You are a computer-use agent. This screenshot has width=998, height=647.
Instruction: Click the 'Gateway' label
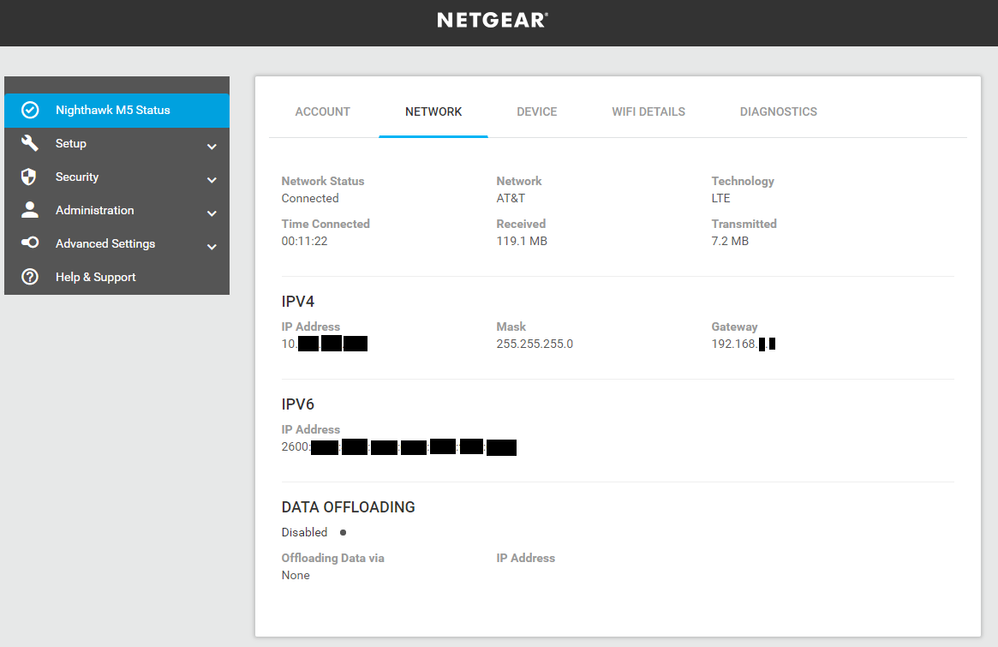tap(734, 327)
